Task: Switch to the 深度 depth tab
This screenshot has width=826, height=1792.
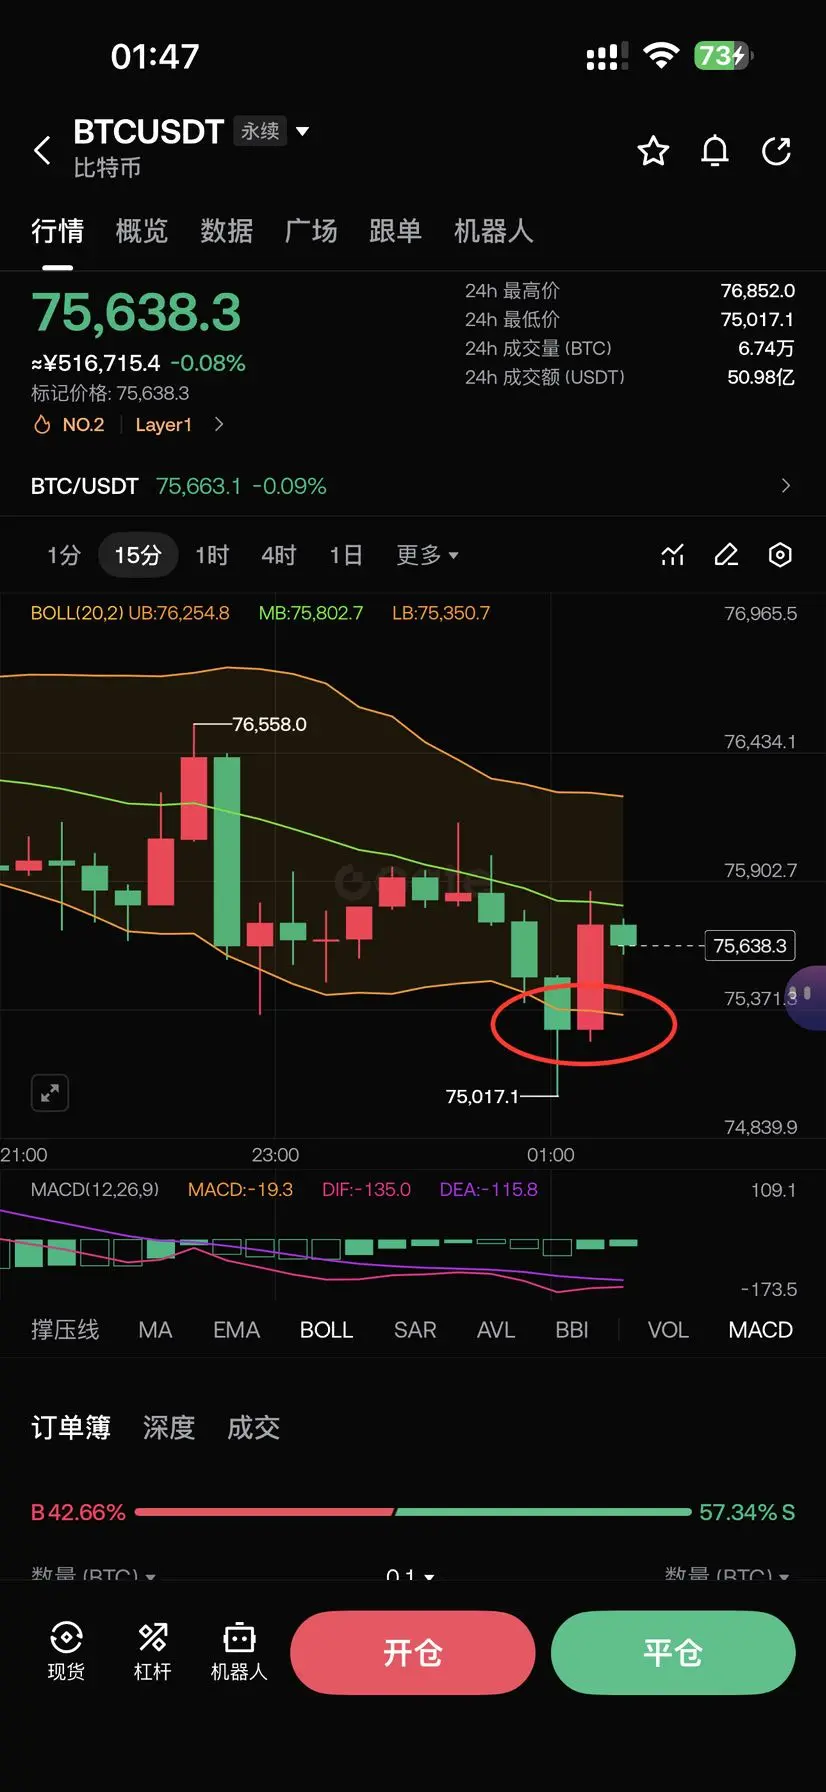Action: click(x=168, y=1427)
